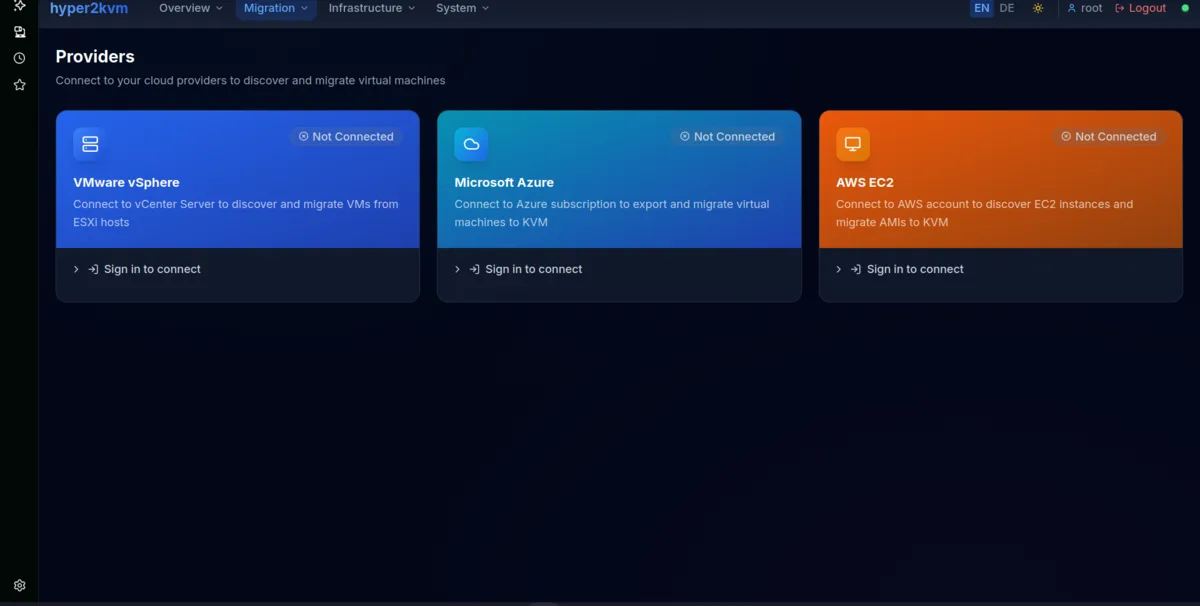Expand the Microsoft Azure sign-in chevron
Screen dimensions: 1200x606
pos(457,269)
